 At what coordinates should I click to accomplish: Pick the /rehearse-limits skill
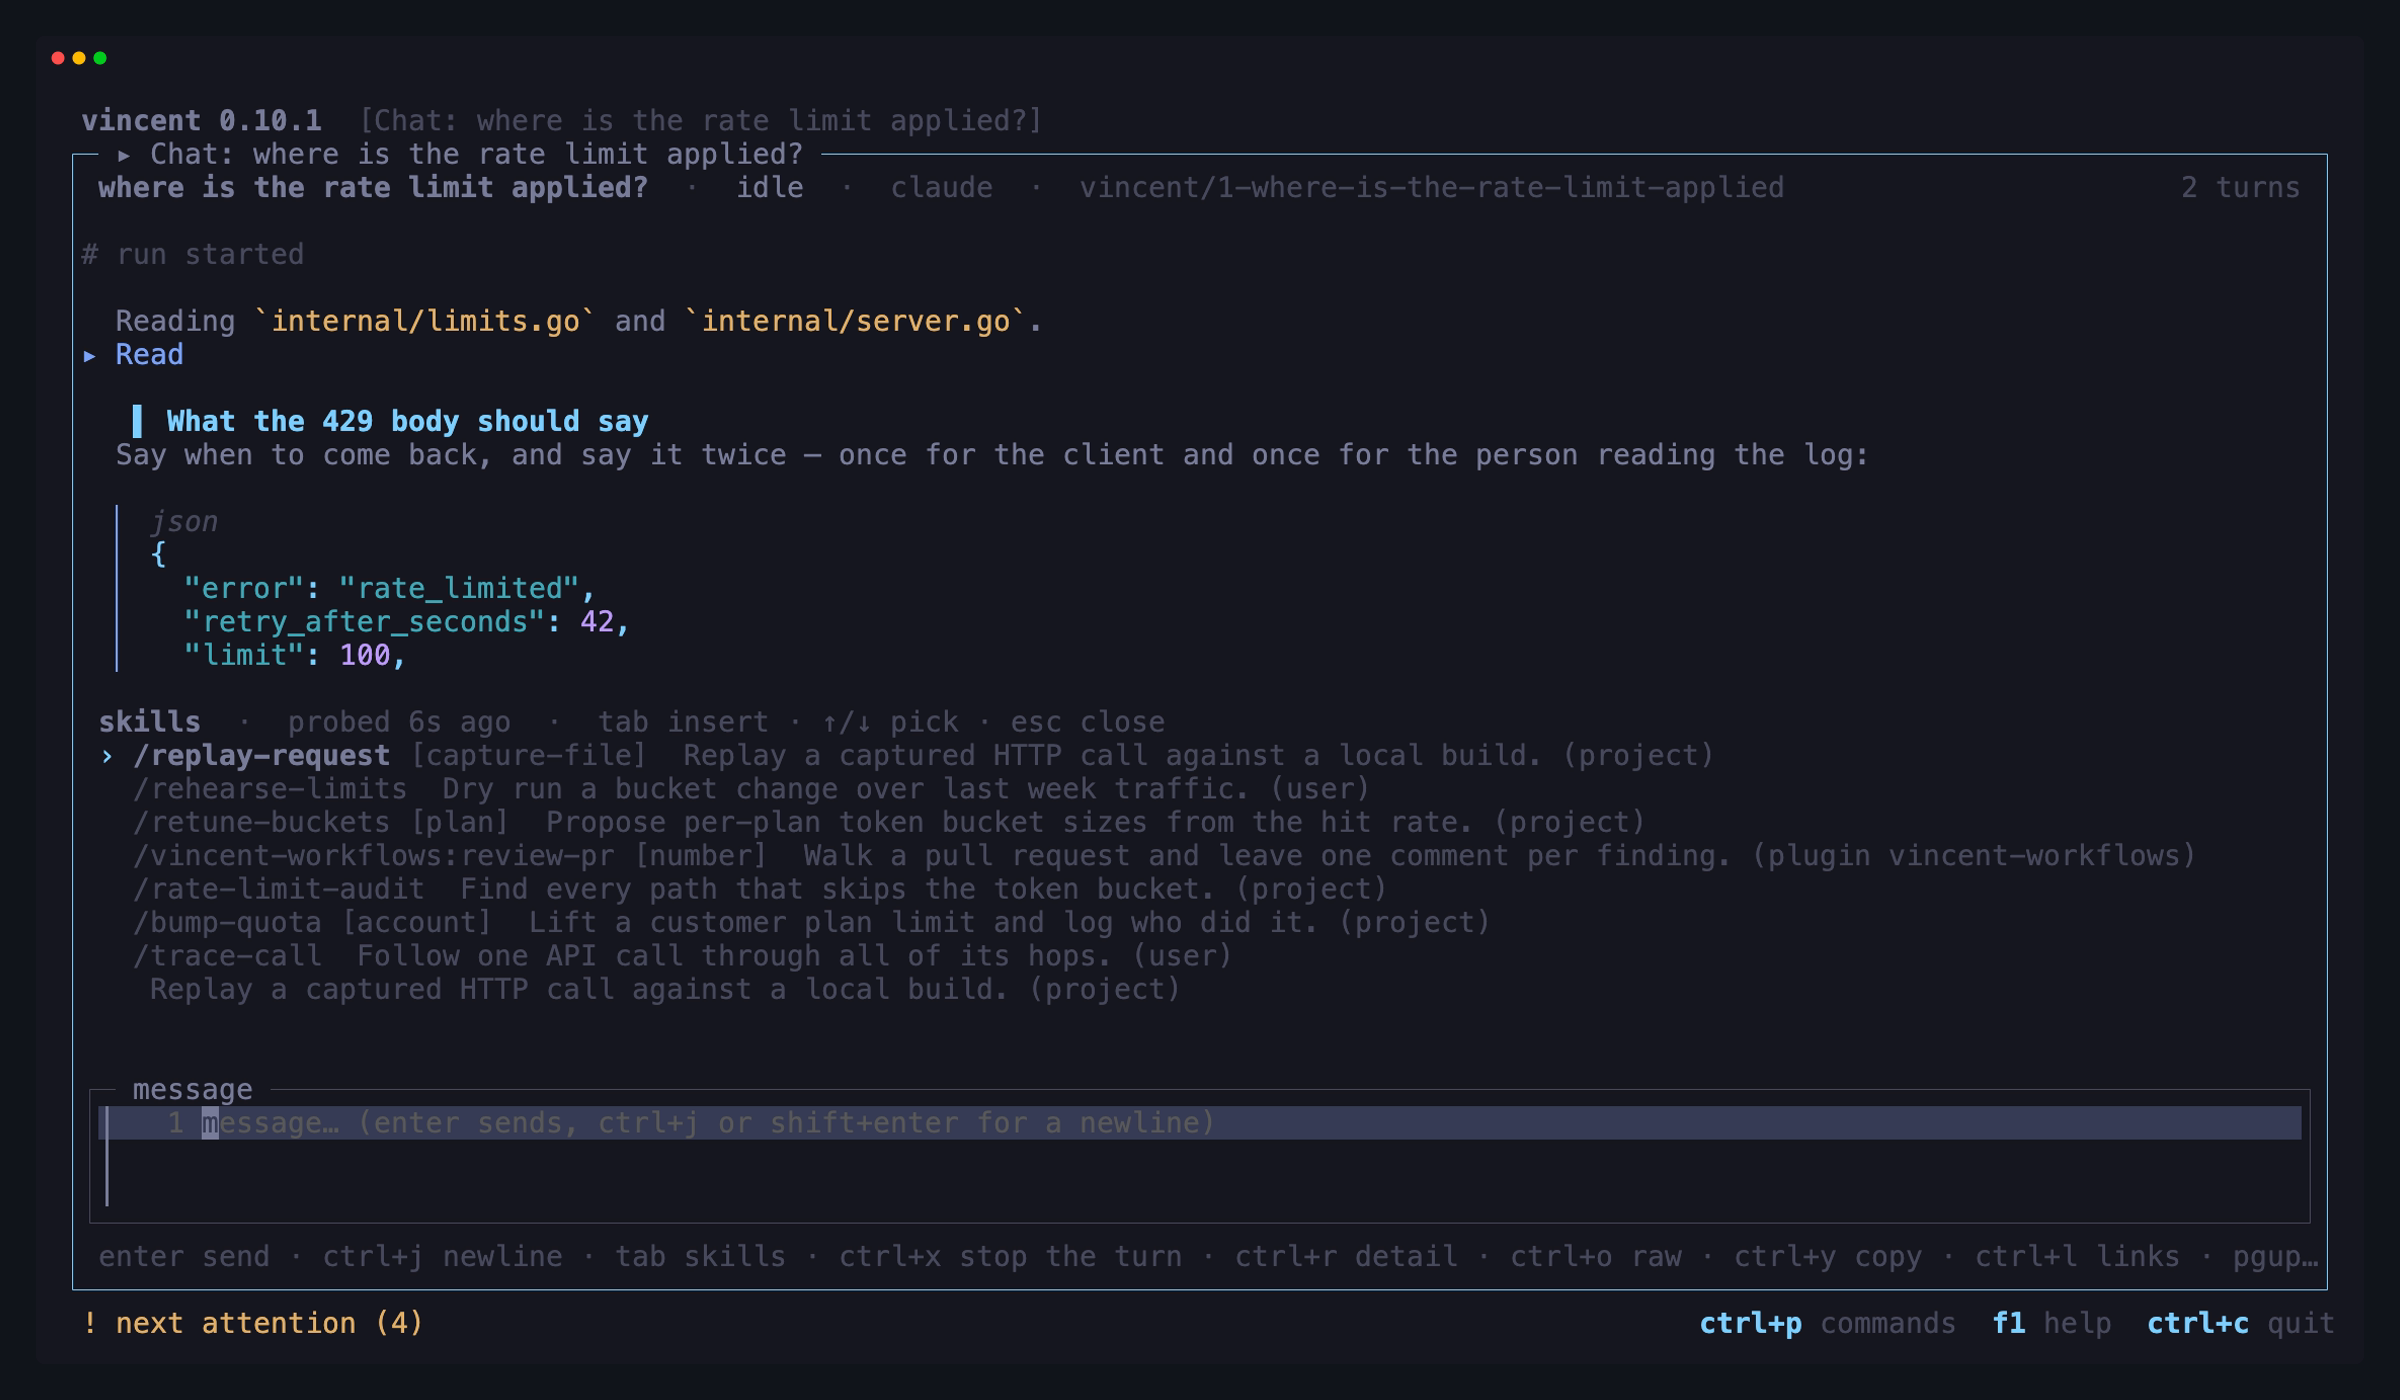pyautogui.click(x=751, y=789)
